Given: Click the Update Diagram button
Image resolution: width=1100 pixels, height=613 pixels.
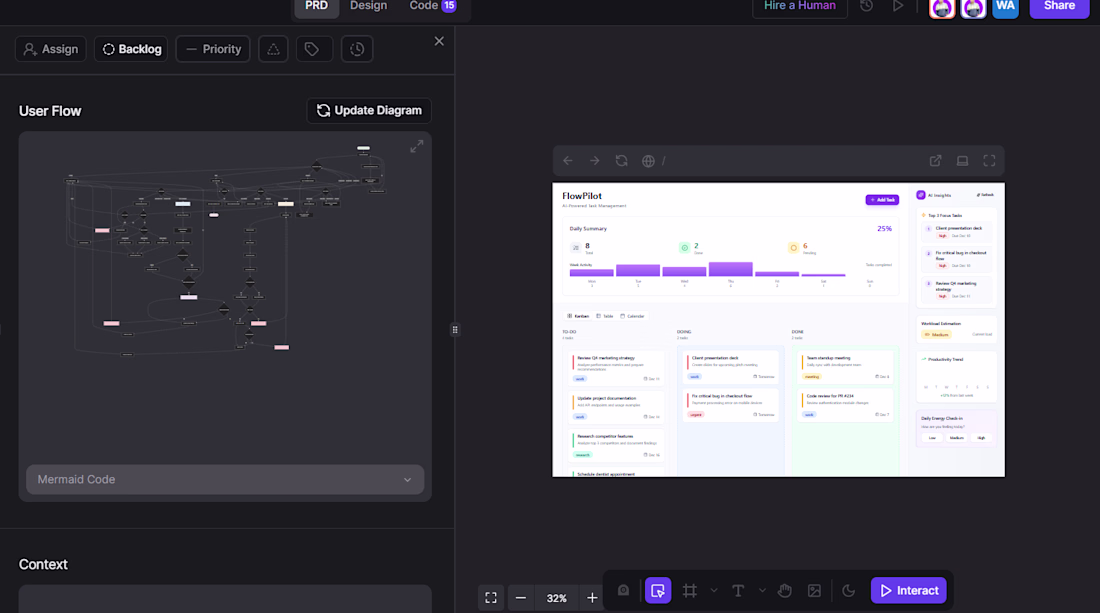Looking at the screenshot, I should tap(369, 111).
